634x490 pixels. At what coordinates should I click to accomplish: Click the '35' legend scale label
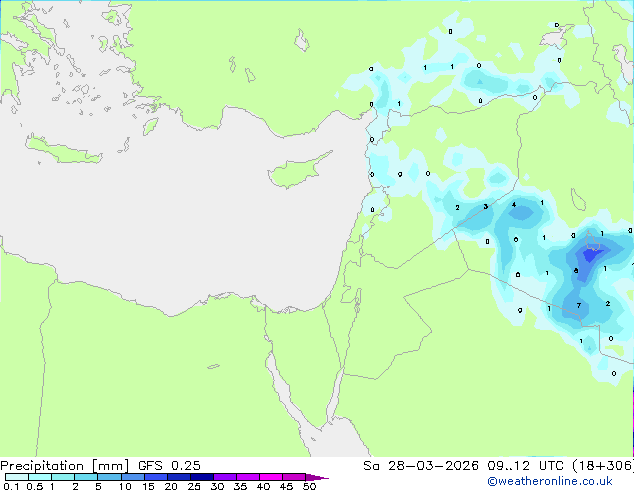click(x=240, y=486)
